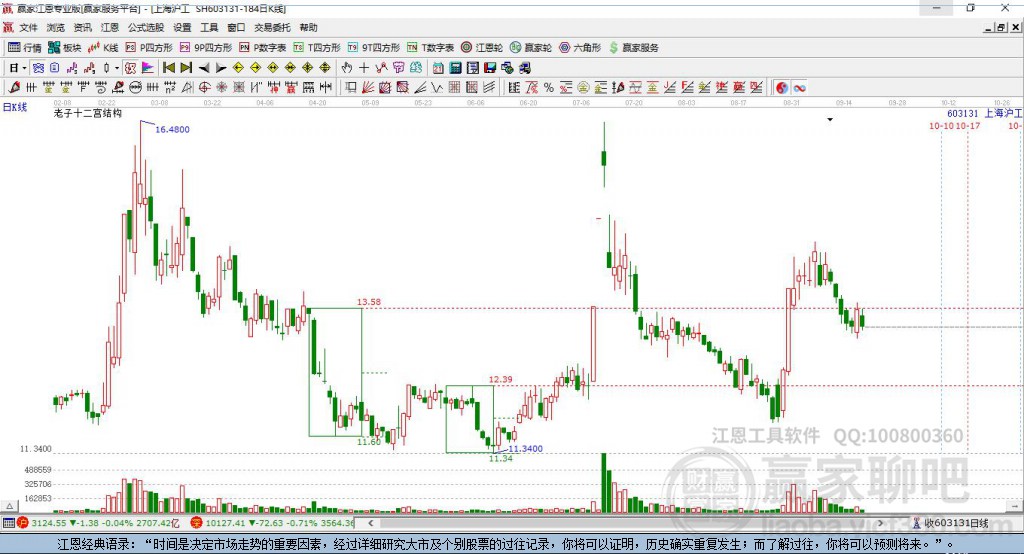Open the 公式选股 menu
This screenshot has width=1024, height=554.
(146, 27)
